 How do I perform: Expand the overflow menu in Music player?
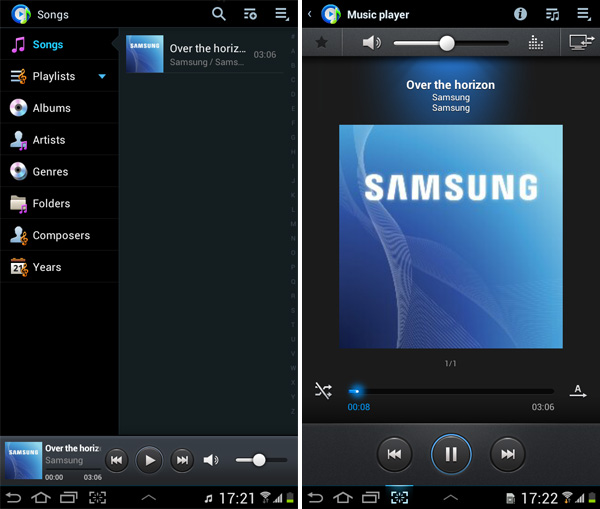pos(583,14)
